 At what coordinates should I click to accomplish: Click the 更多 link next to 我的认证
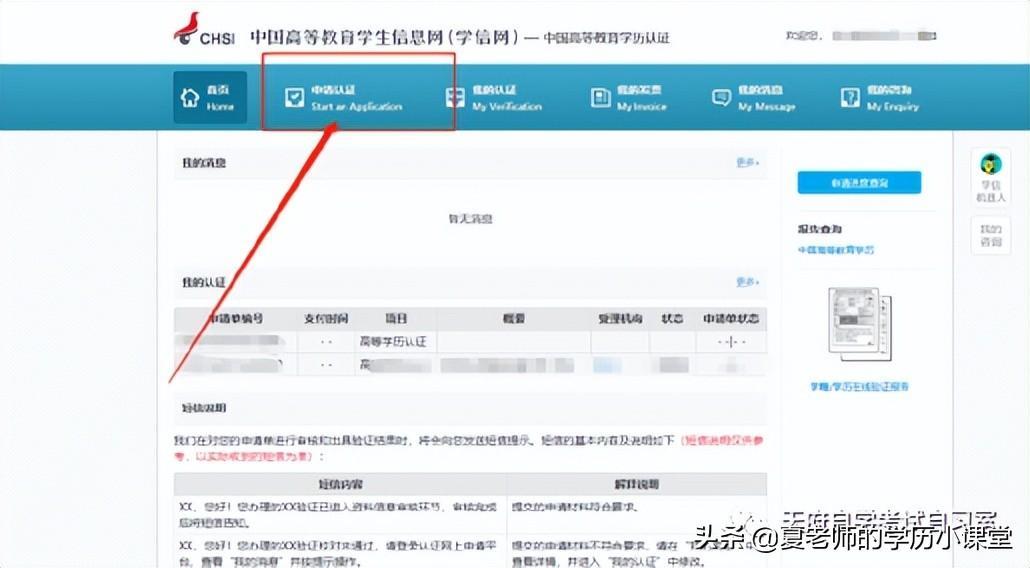748,282
